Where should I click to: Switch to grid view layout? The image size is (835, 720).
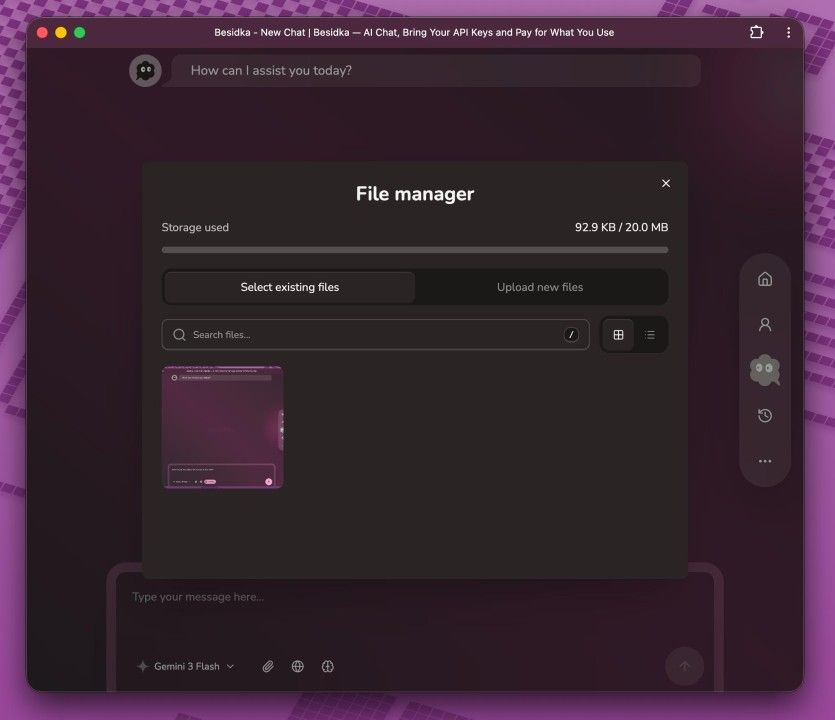618,335
